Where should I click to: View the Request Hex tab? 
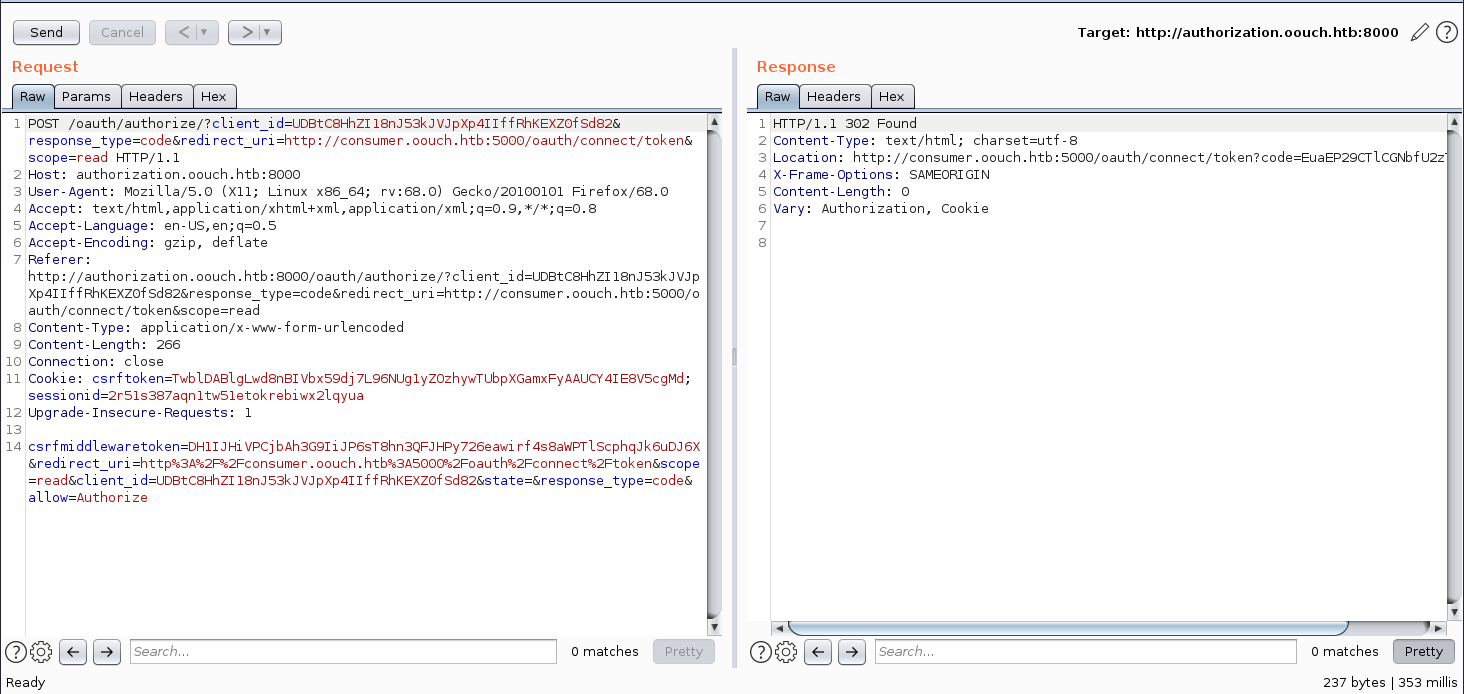click(x=214, y=97)
